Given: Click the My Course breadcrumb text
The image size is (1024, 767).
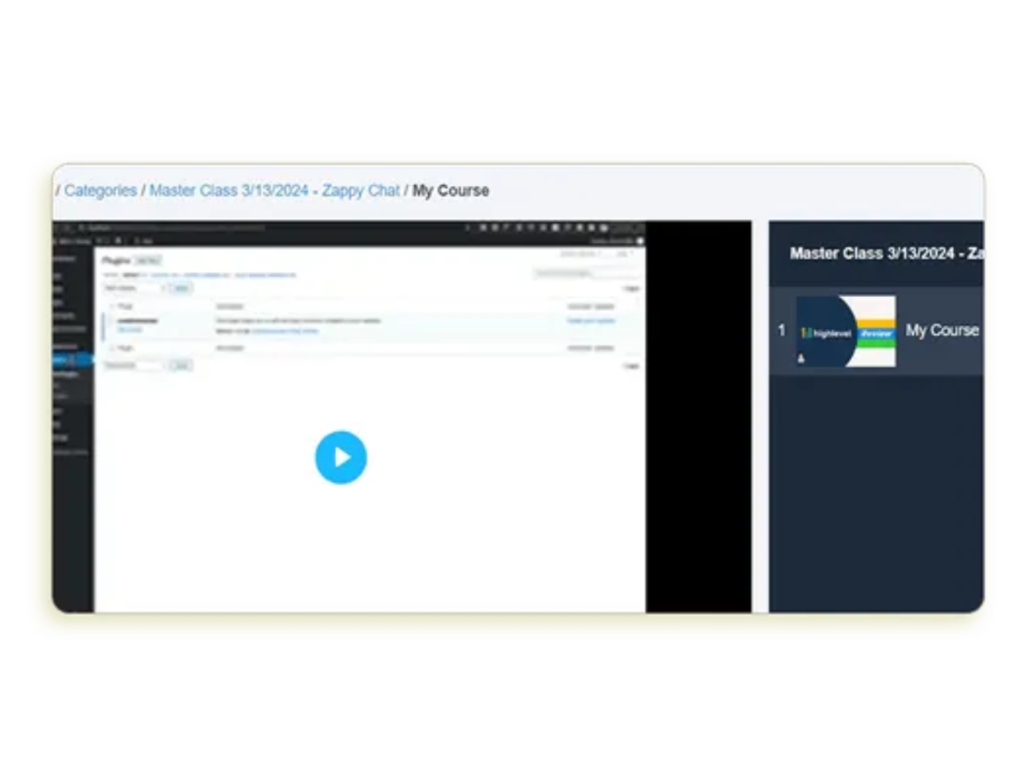Looking at the screenshot, I should (451, 190).
